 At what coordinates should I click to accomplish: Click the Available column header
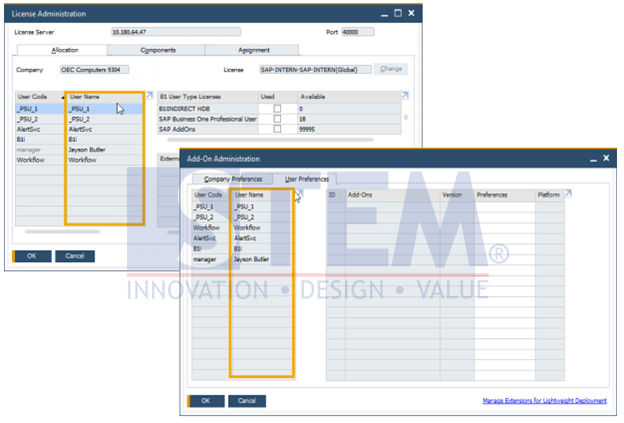pos(349,97)
